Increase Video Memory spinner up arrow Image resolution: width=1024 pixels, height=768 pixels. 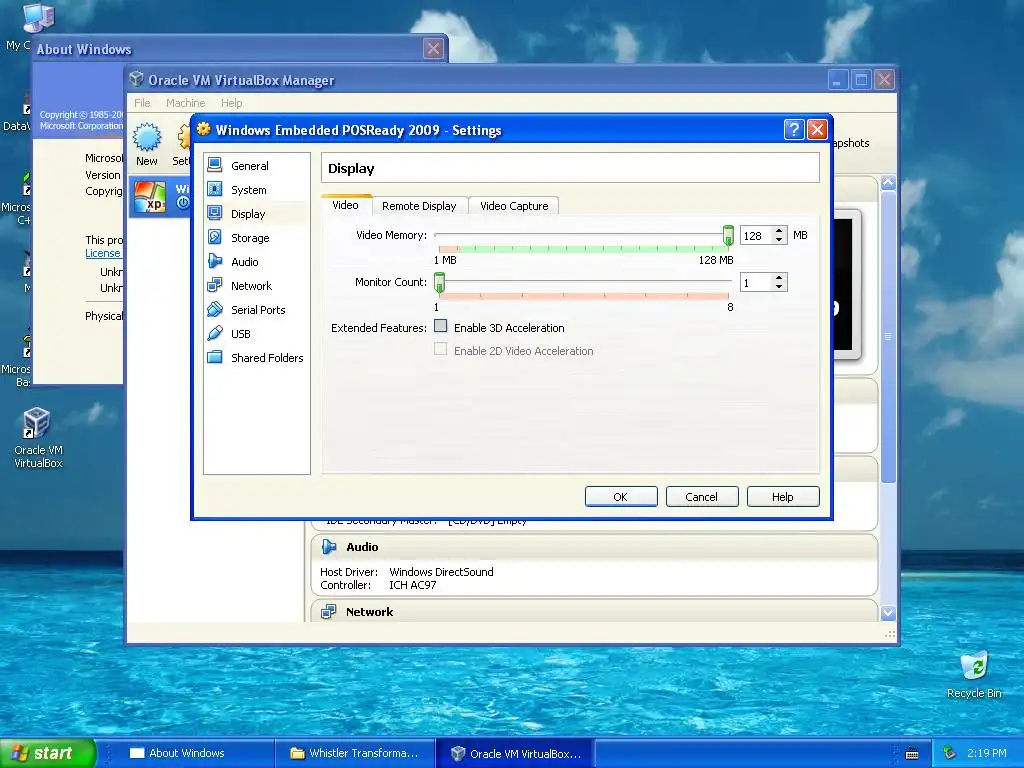tap(778, 231)
